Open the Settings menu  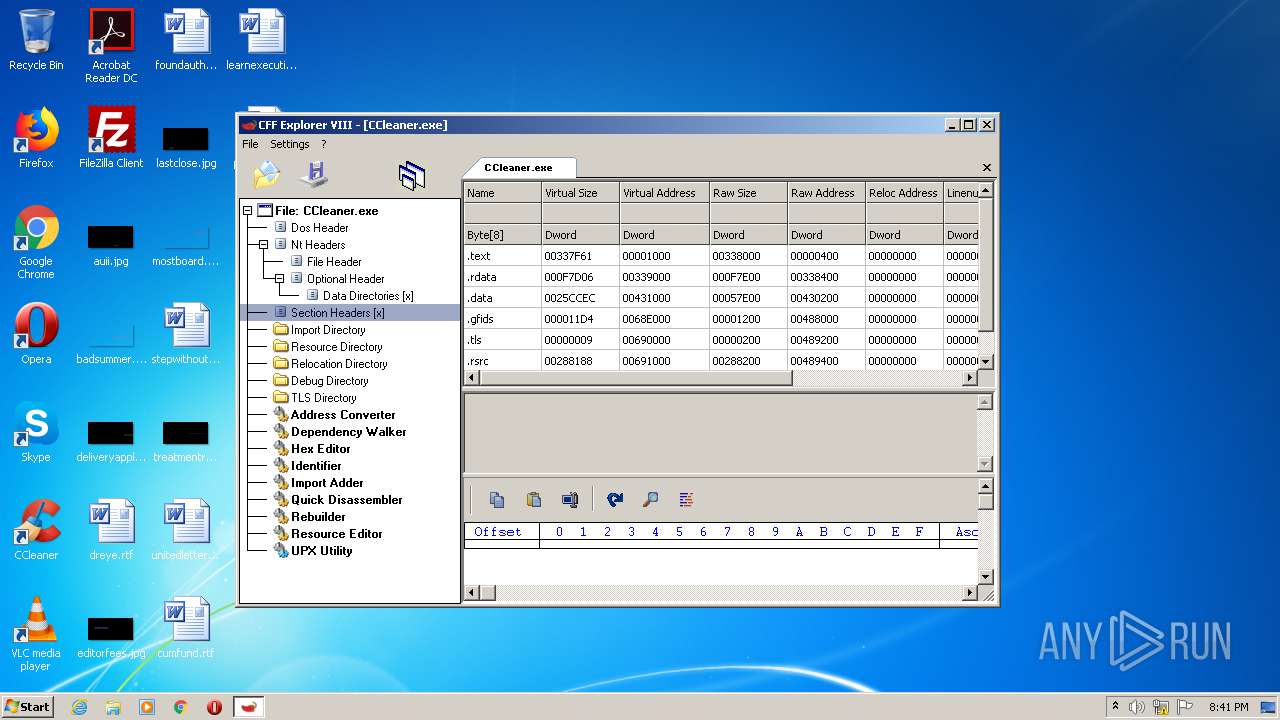click(x=290, y=144)
